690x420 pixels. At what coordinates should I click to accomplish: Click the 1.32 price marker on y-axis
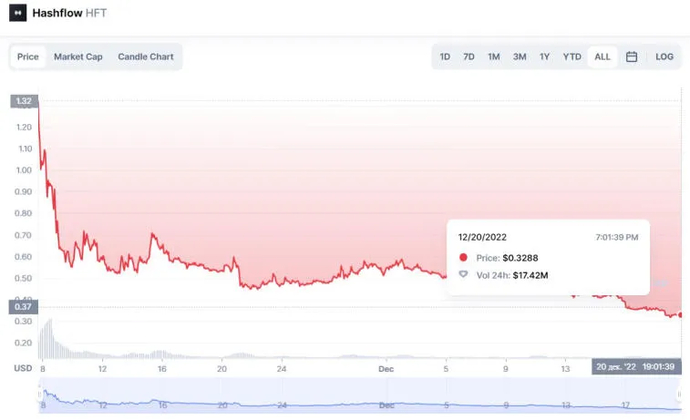tap(23, 101)
